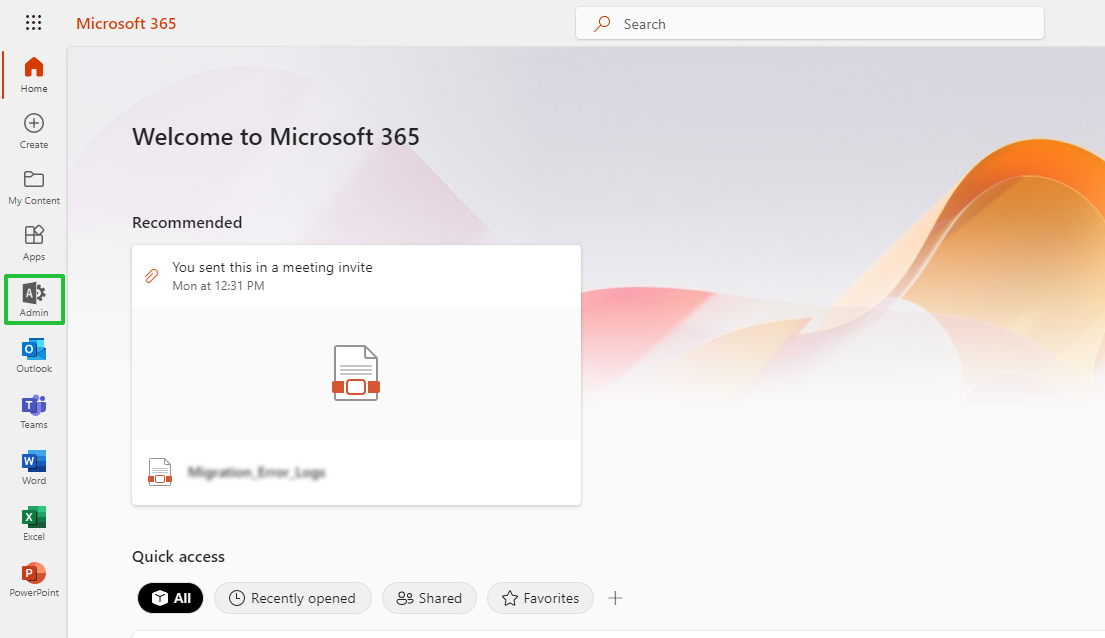Click the small file icon beside filename
Screen dimensions: 1105x638
coord(160,472)
